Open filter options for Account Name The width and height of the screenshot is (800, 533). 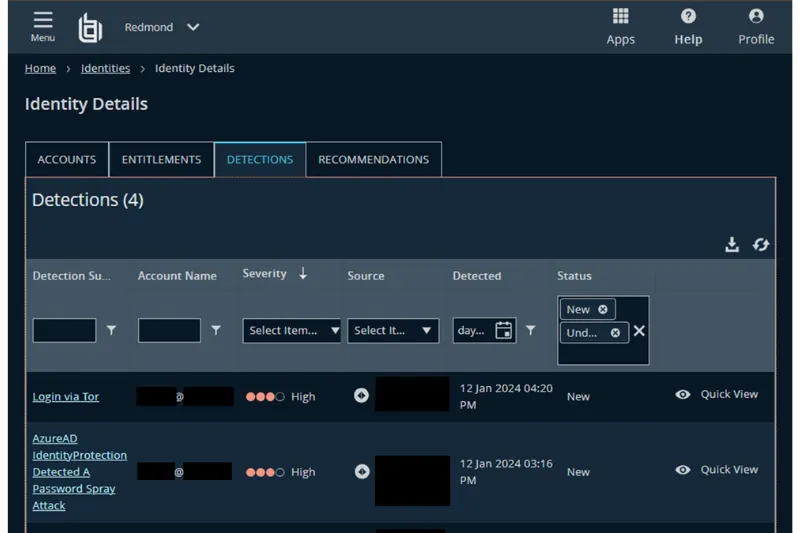tap(216, 331)
